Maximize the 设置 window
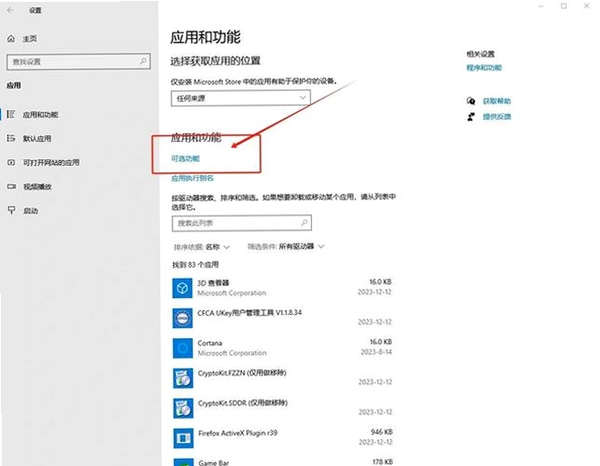600x466 pixels. click(564, 6)
